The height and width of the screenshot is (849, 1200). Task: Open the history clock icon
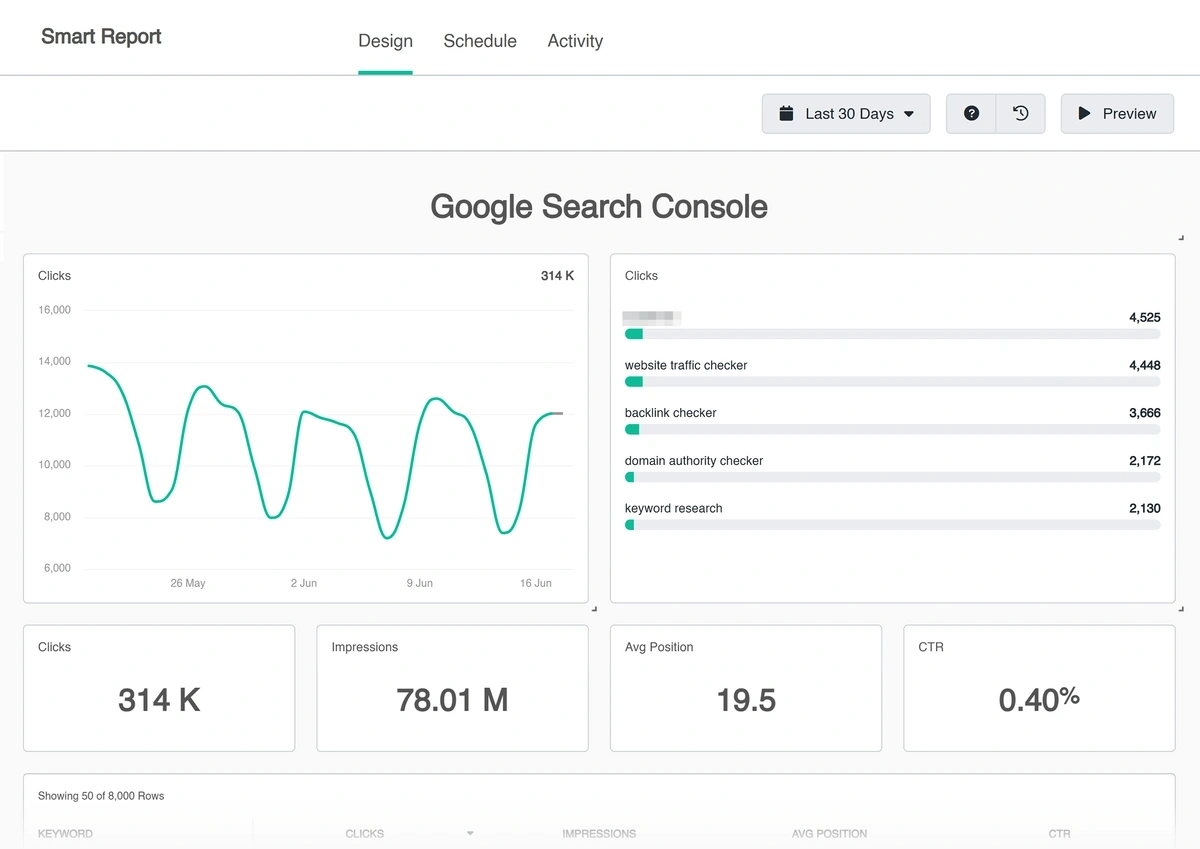point(1020,114)
